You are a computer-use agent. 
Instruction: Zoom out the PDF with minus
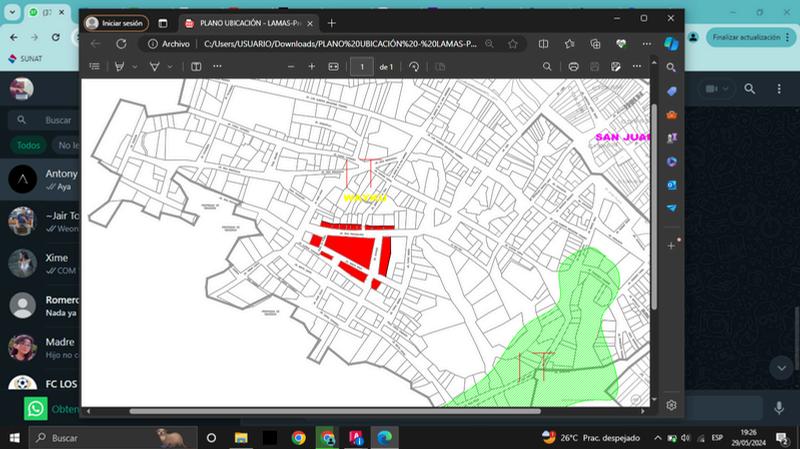pyautogui.click(x=291, y=67)
